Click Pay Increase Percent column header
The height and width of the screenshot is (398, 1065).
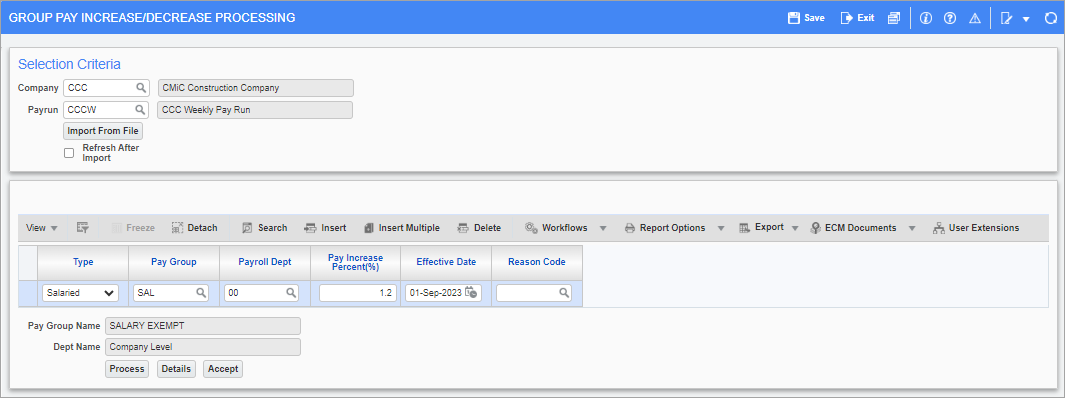(x=355, y=262)
